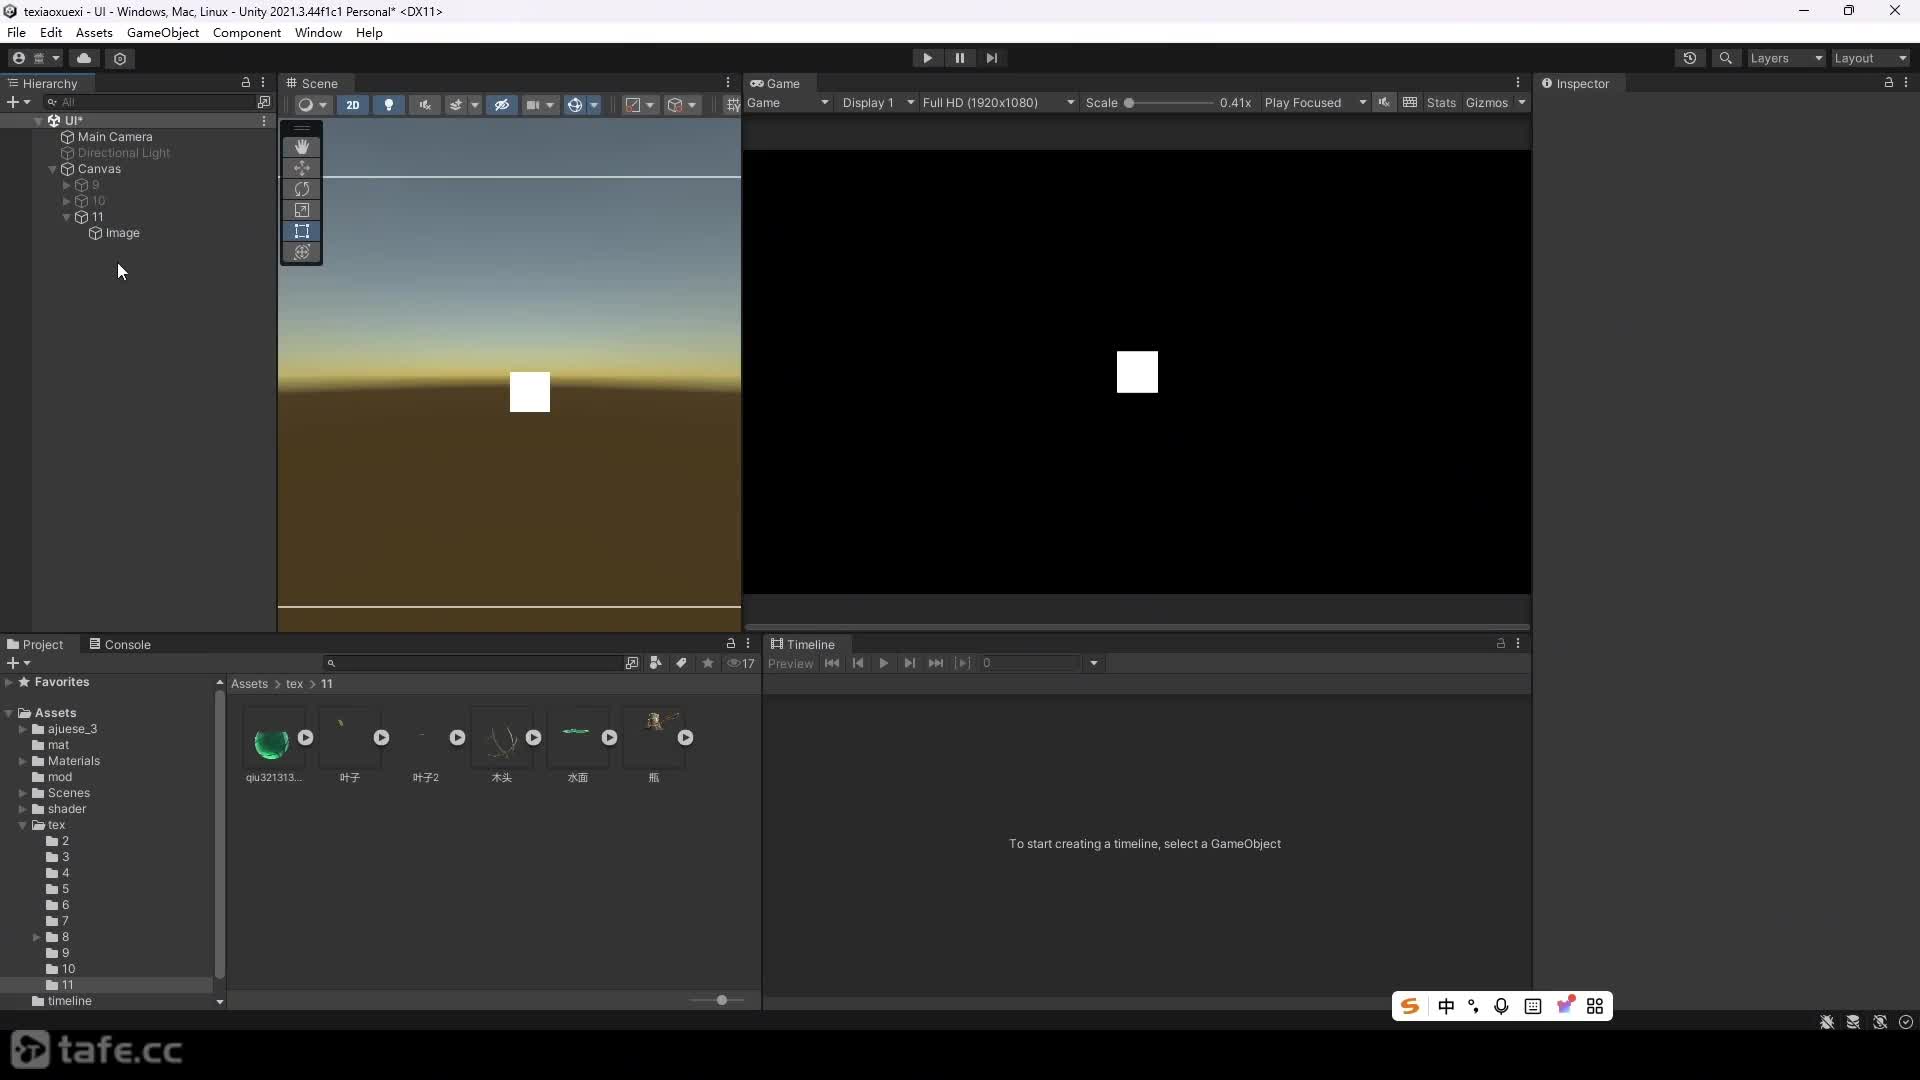Open the Window menu
This screenshot has height=1080, width=1920.
pos(318,32)
